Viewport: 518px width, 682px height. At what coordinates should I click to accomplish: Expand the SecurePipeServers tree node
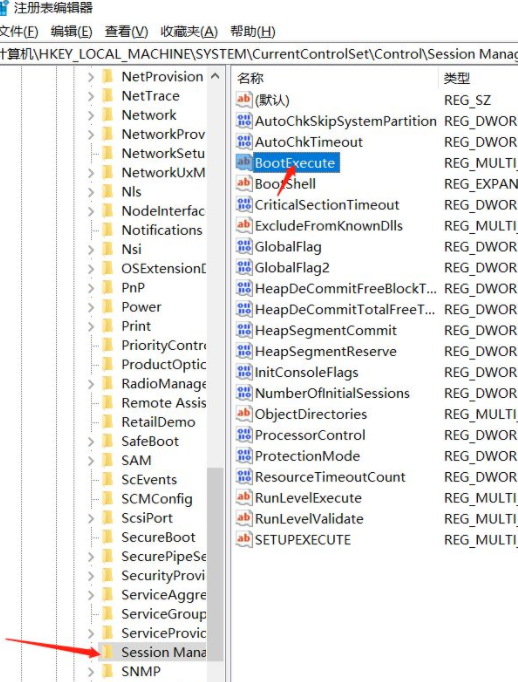[91, 556]
